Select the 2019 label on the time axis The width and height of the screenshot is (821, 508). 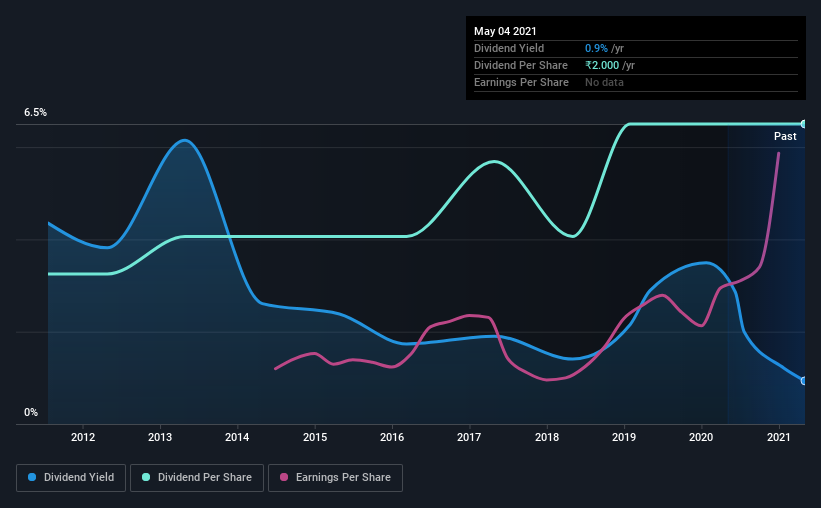[625, 437]
